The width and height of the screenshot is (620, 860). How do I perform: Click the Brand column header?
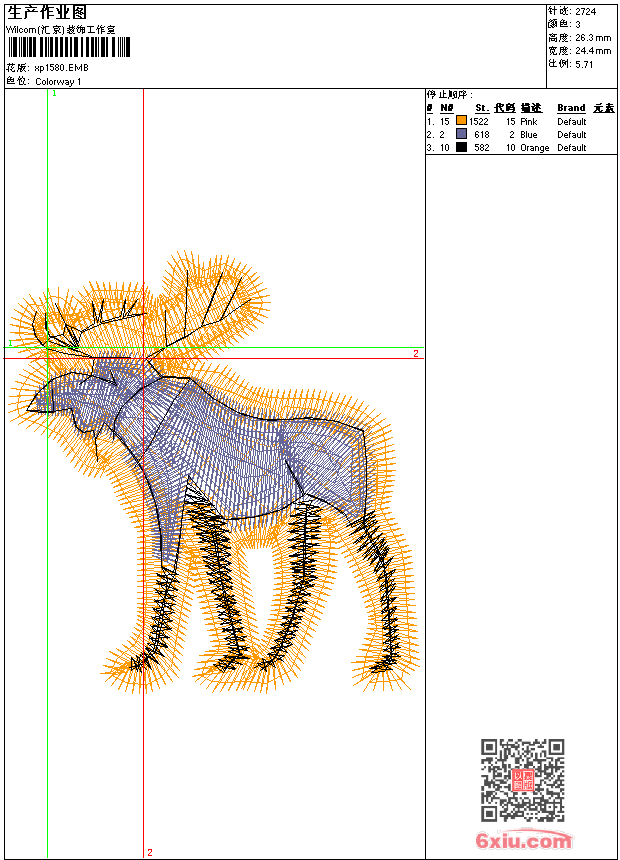click(571, 108)
